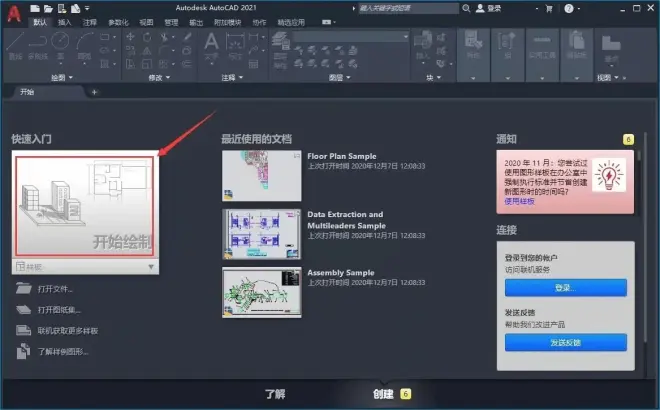Select the Line tool in the ribbon
660x410 pixels.
point(15,47)
